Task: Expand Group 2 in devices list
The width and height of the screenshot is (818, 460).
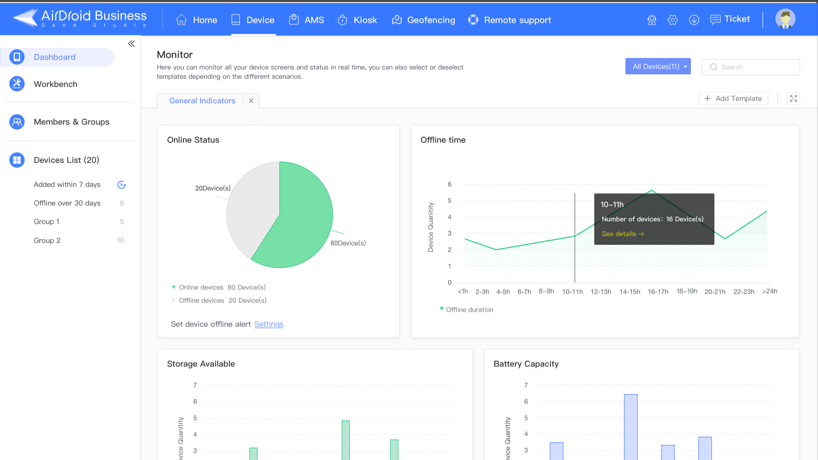Action: pos(47,241)
